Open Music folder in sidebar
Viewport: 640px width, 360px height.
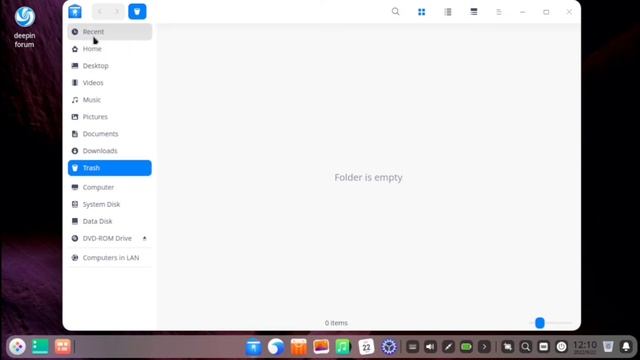tap(109, 100)
